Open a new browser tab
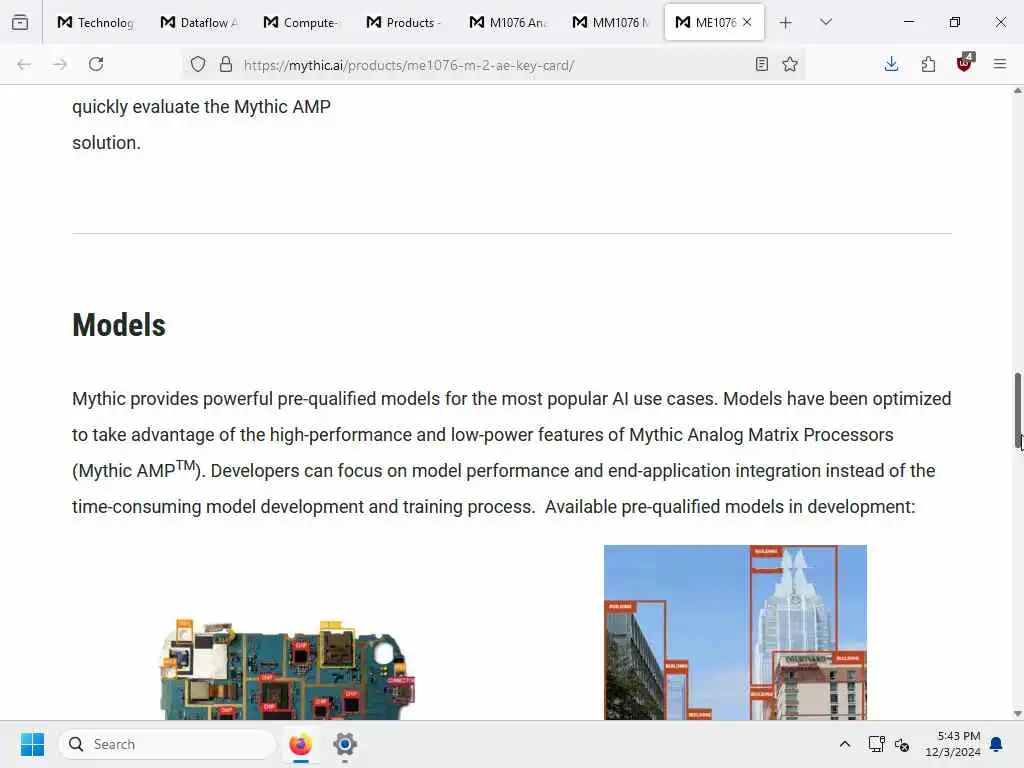The image size is (1024, 768). tap(786, 22)
